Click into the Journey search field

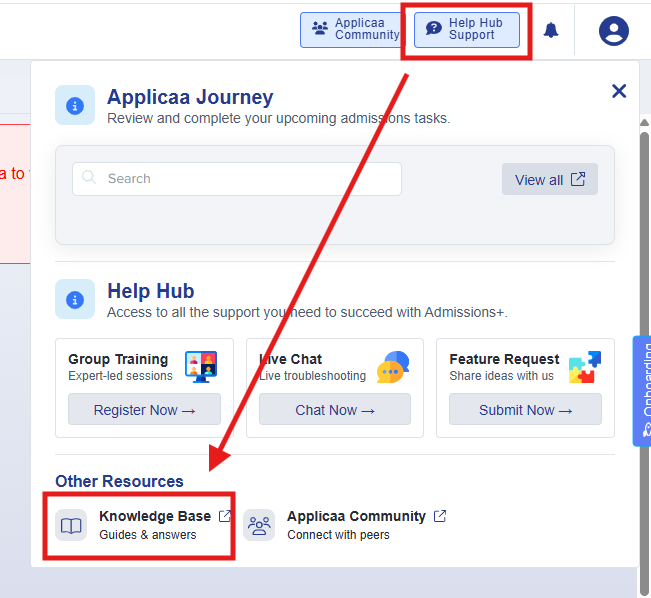237,179
